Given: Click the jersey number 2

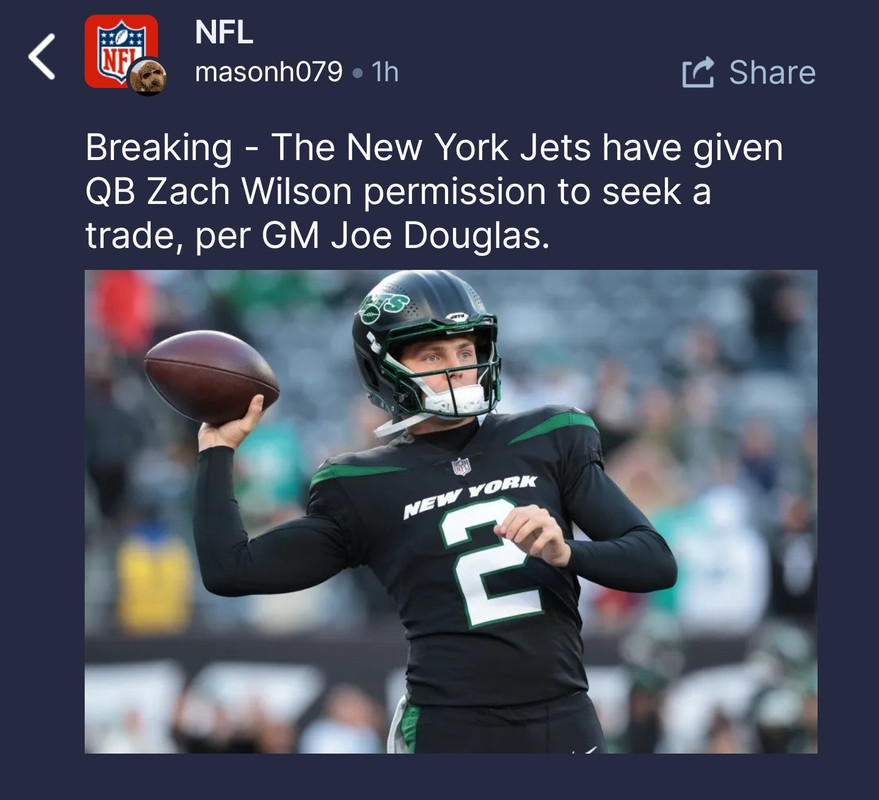Looking at the screenshot, I should (490, 562).
